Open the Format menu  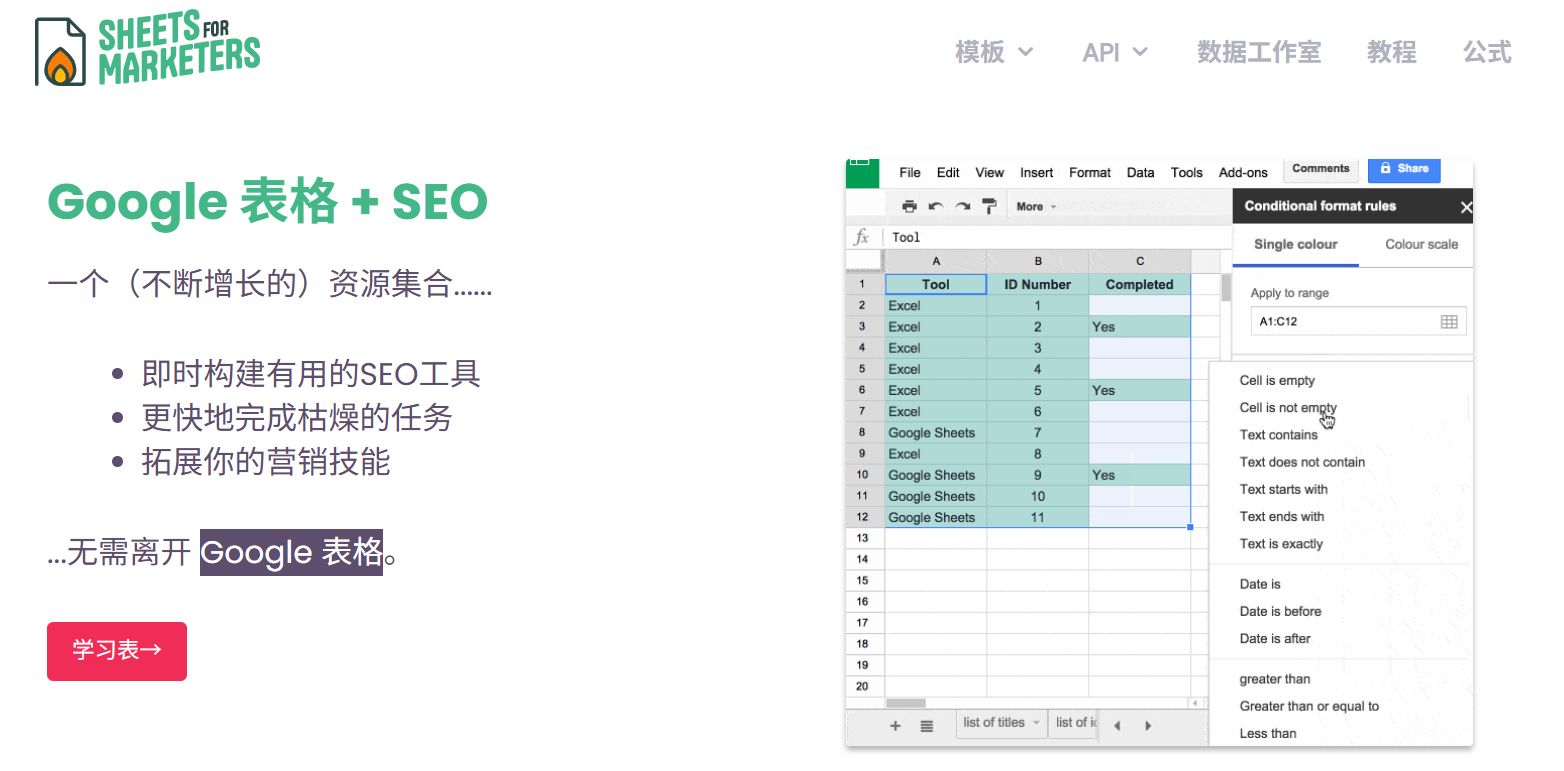tap(1089, 172)
